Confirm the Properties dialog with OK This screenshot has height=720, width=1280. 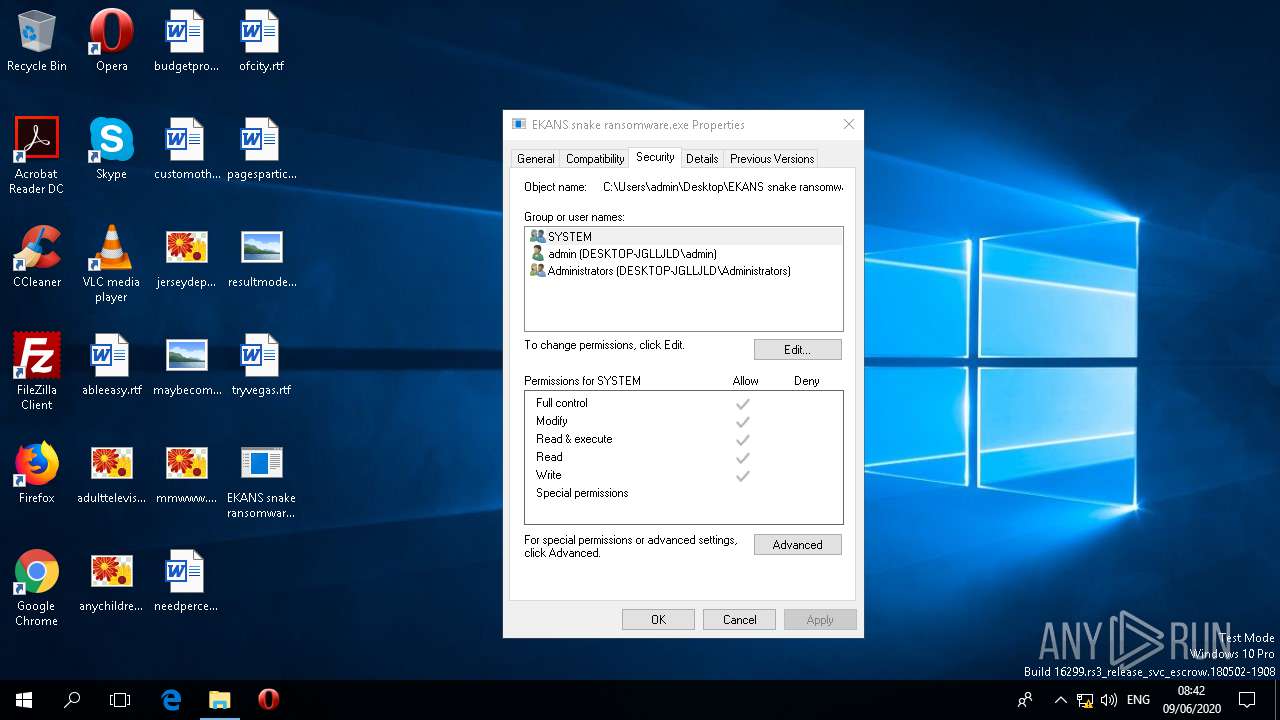click(658, 620)
